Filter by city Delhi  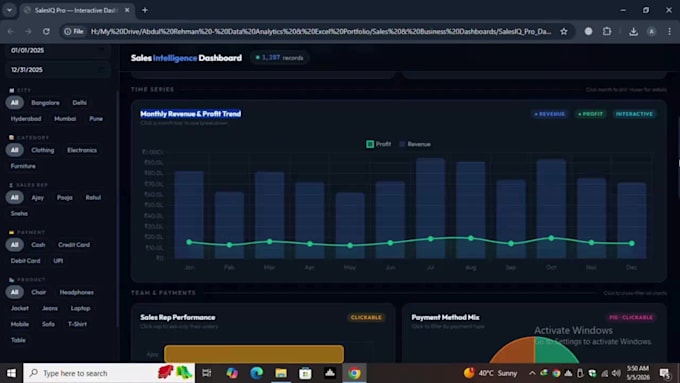(x=79, y=103)
